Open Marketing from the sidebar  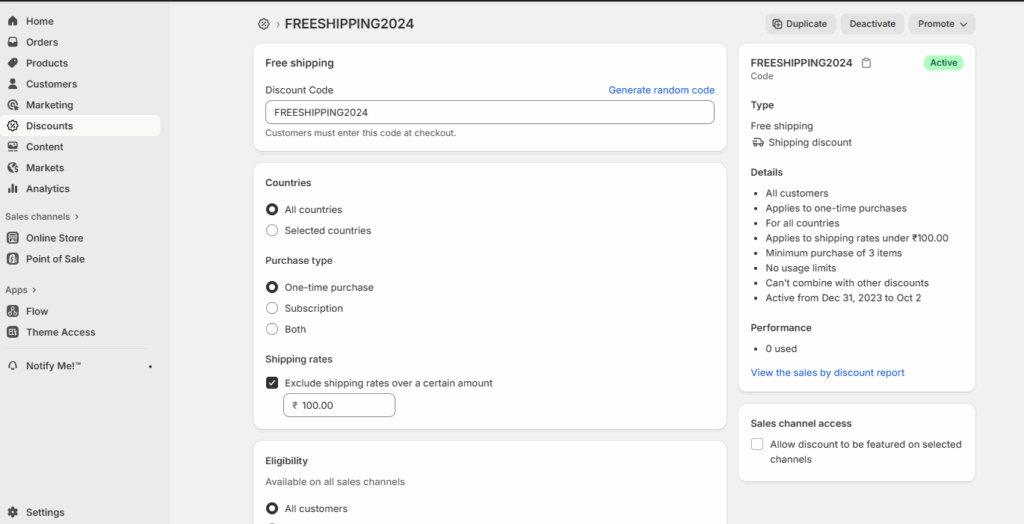point(49,105)
